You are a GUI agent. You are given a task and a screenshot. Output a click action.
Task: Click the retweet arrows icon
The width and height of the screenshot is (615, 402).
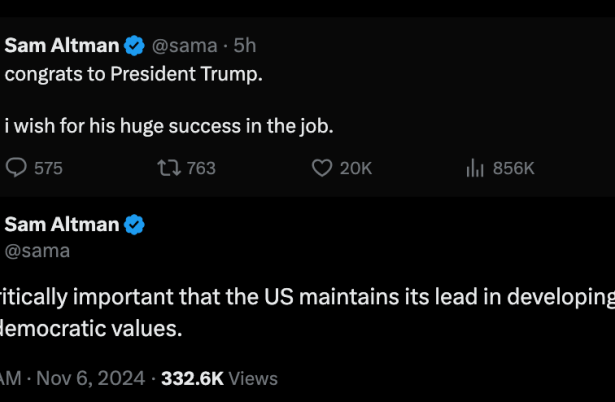[x=168, y=168]
